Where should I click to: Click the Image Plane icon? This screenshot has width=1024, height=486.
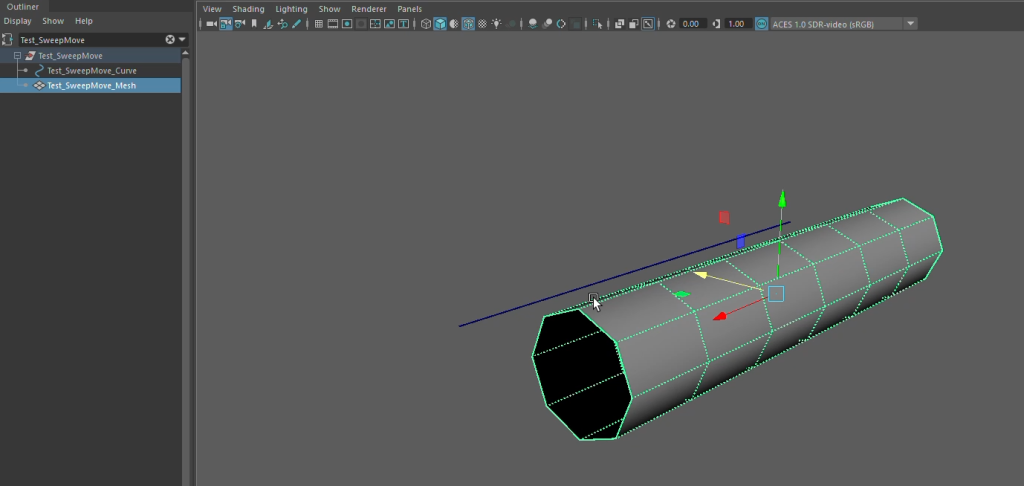pos(268,23)
